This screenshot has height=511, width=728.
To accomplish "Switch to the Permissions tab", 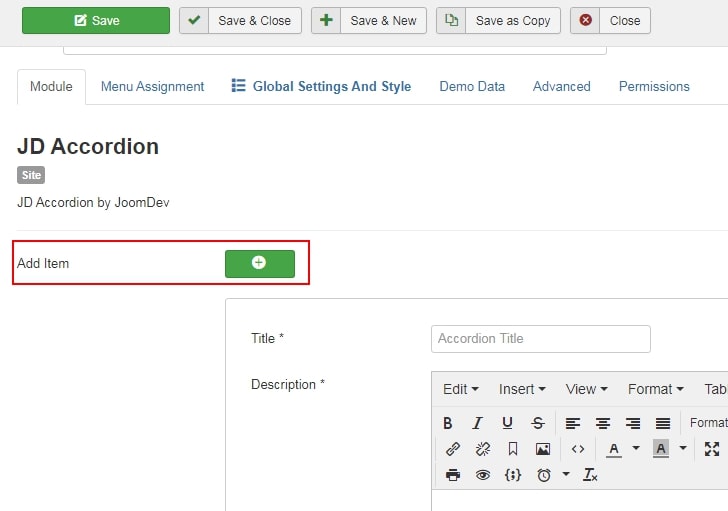I will click(654, 86).
